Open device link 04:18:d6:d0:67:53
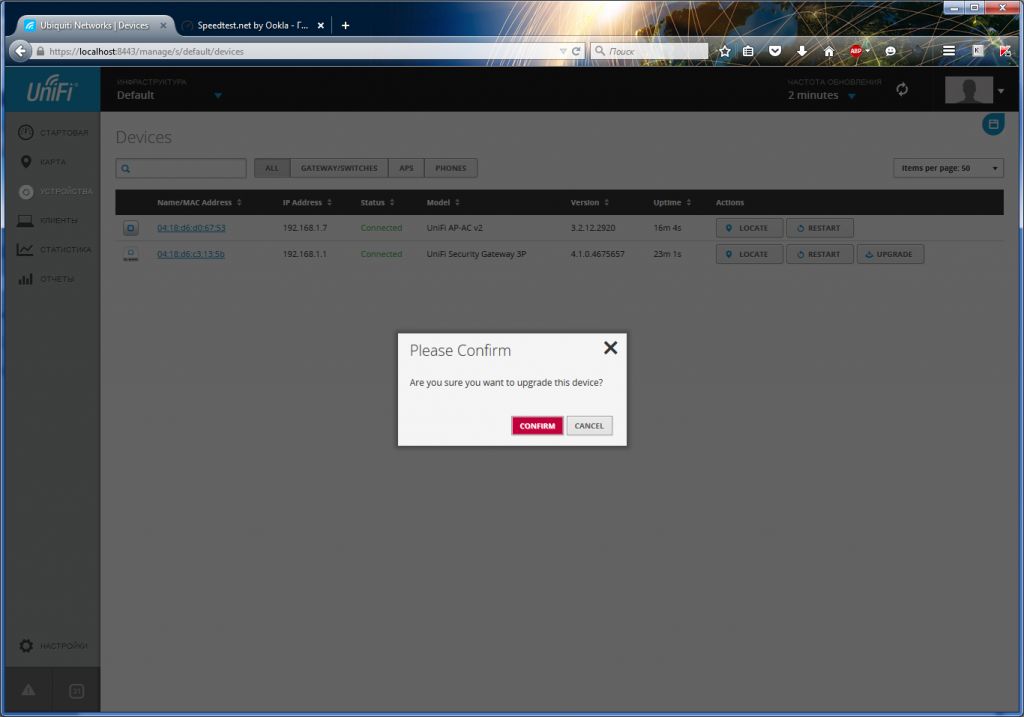 pos(191,228)
